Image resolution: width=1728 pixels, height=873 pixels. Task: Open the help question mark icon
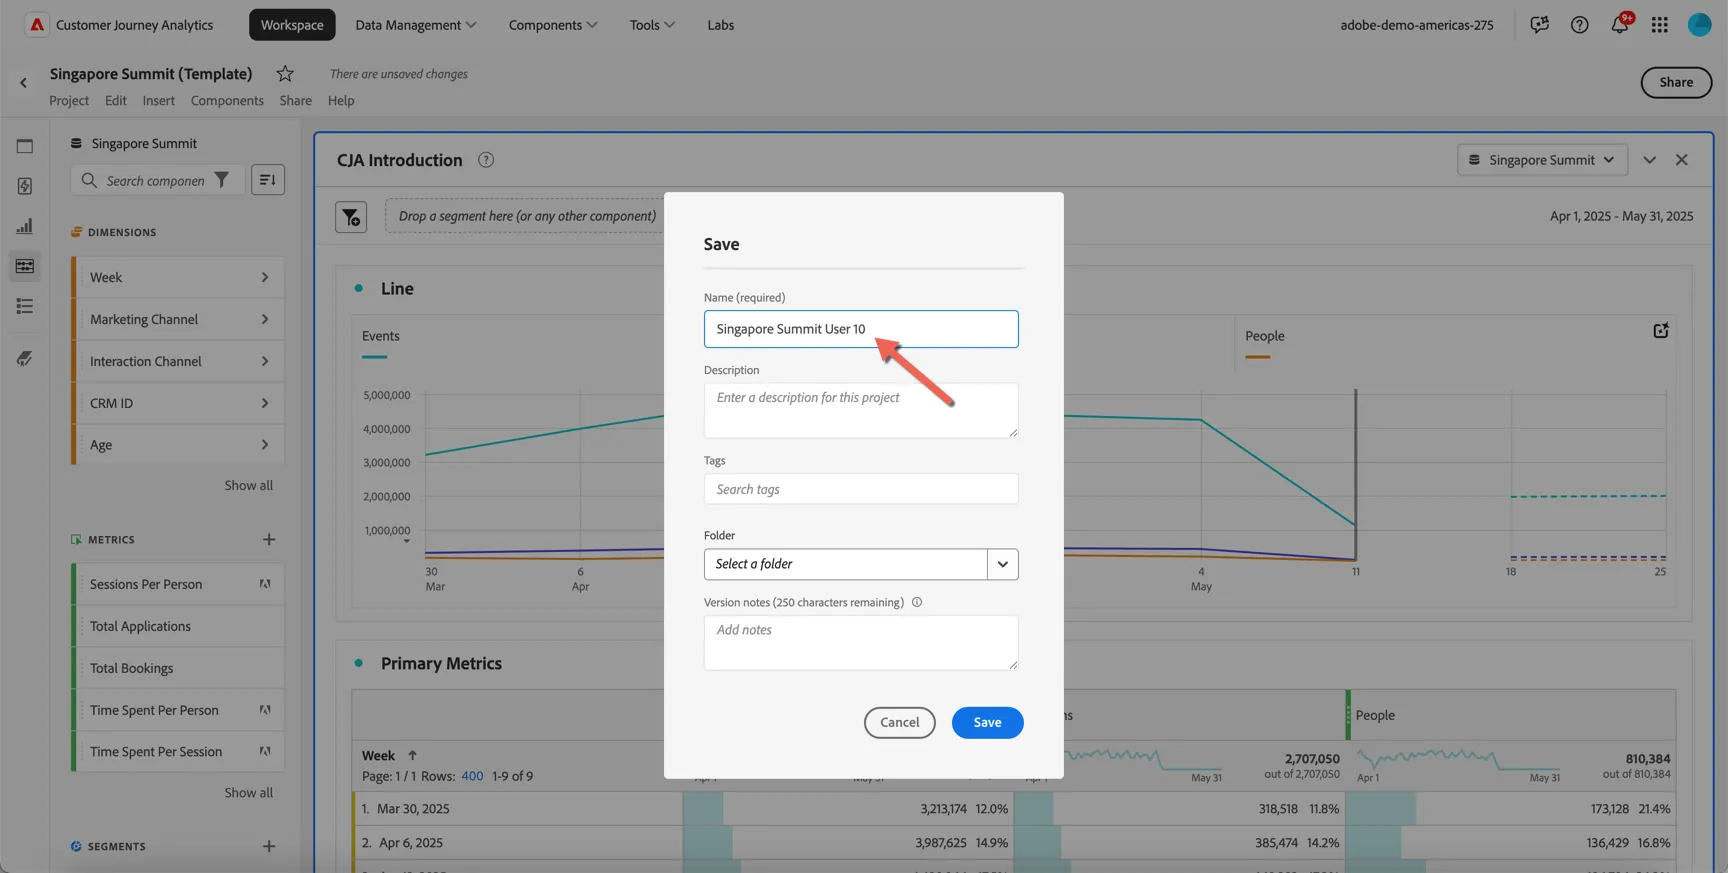1579,25
